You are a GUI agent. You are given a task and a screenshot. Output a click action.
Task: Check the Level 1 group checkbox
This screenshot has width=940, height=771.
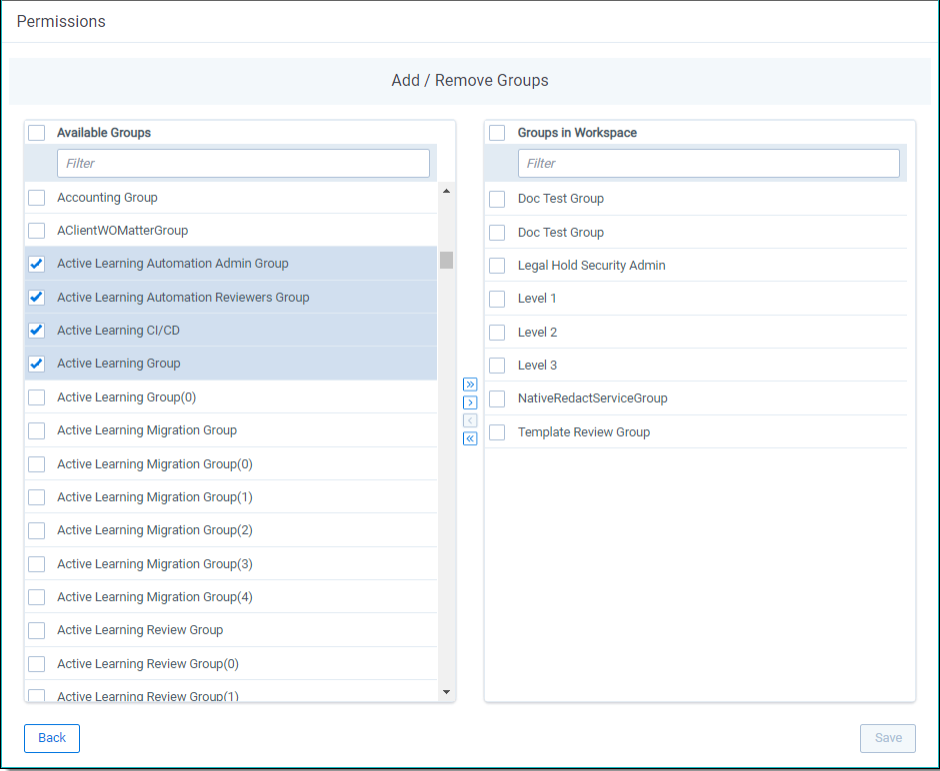point(497,298)
